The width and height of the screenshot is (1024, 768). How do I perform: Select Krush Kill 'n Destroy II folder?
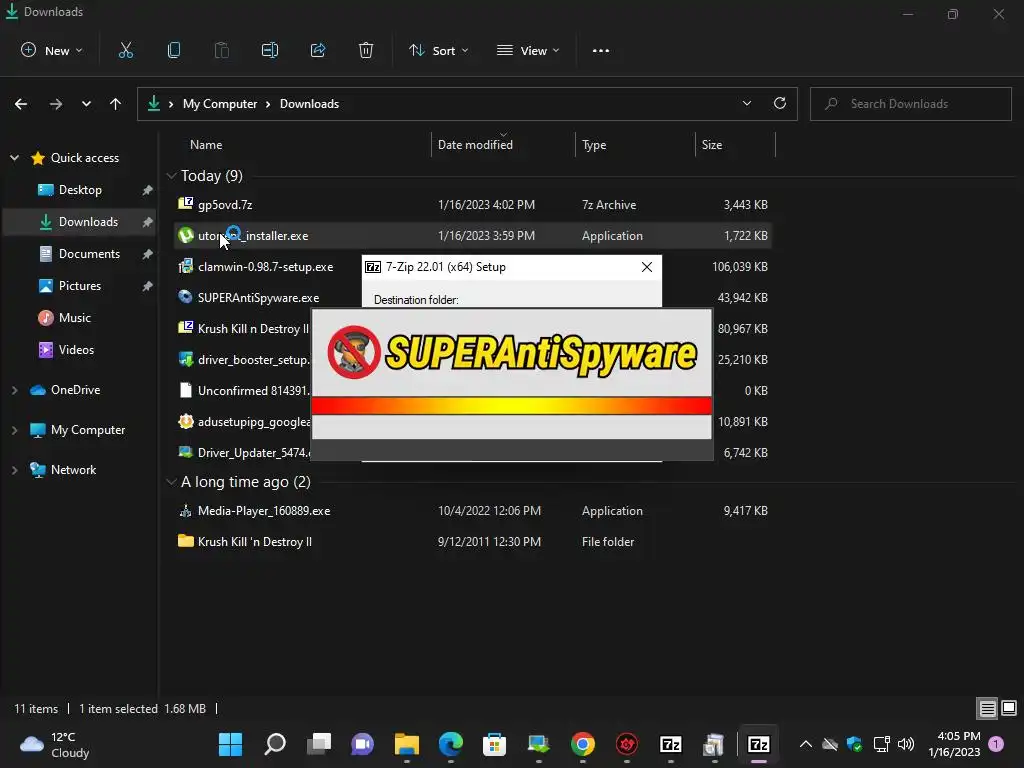click(473, 541)
